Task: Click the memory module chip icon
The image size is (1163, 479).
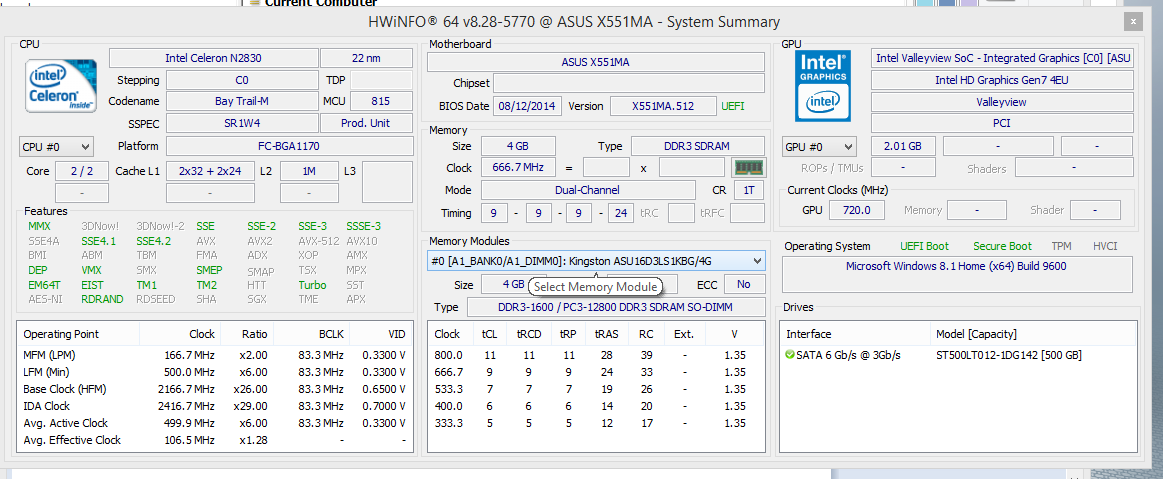Action: click(748, 167)
